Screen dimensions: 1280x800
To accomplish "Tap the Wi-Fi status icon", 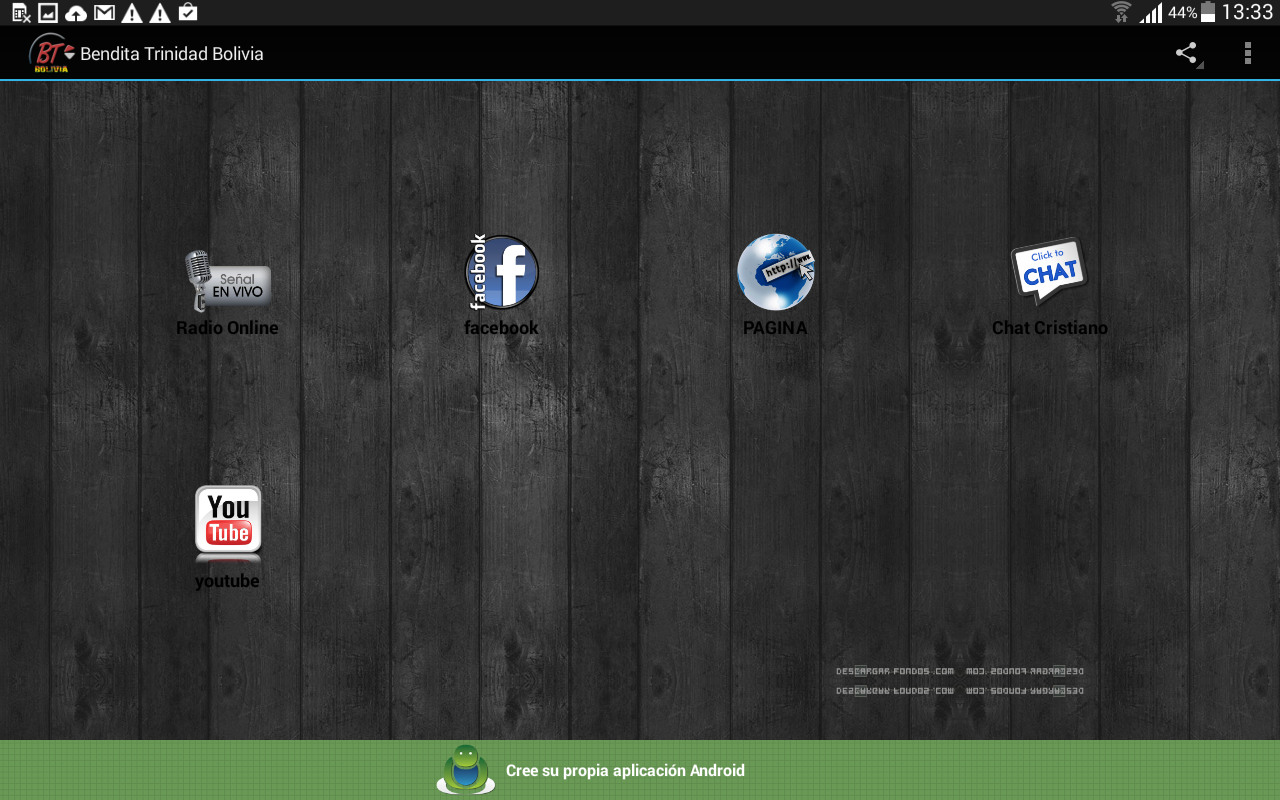I will coord(1122,12).
